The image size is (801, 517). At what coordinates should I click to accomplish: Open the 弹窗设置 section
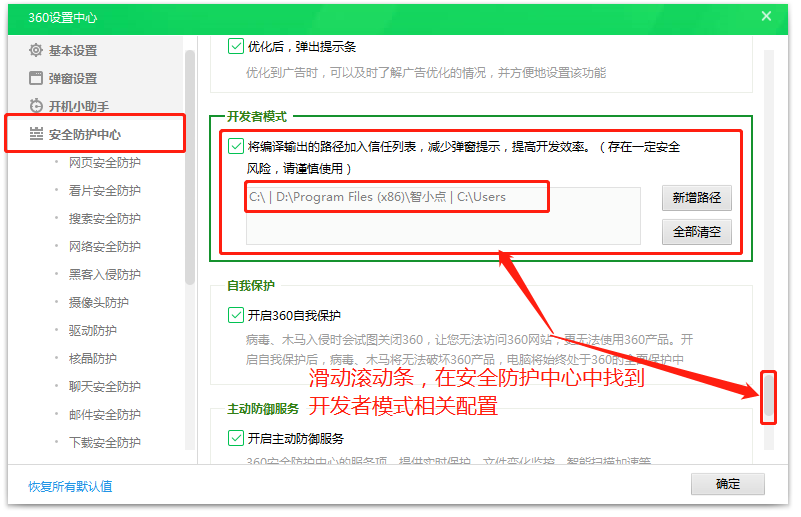coord(73,79)
